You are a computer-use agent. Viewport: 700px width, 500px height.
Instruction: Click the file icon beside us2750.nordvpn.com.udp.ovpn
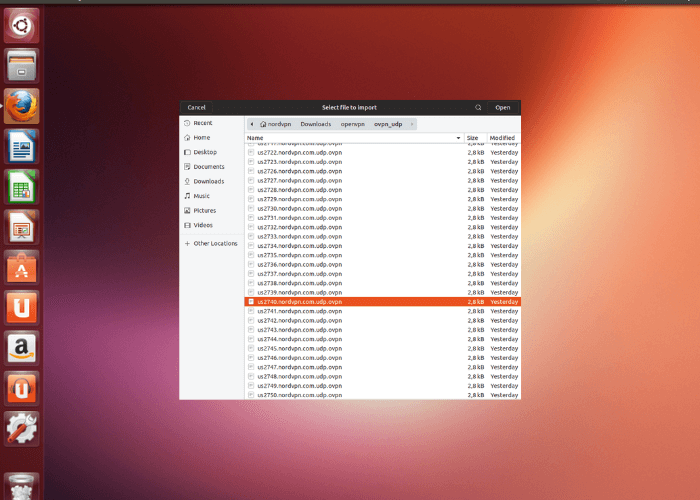tap(251, 395)
